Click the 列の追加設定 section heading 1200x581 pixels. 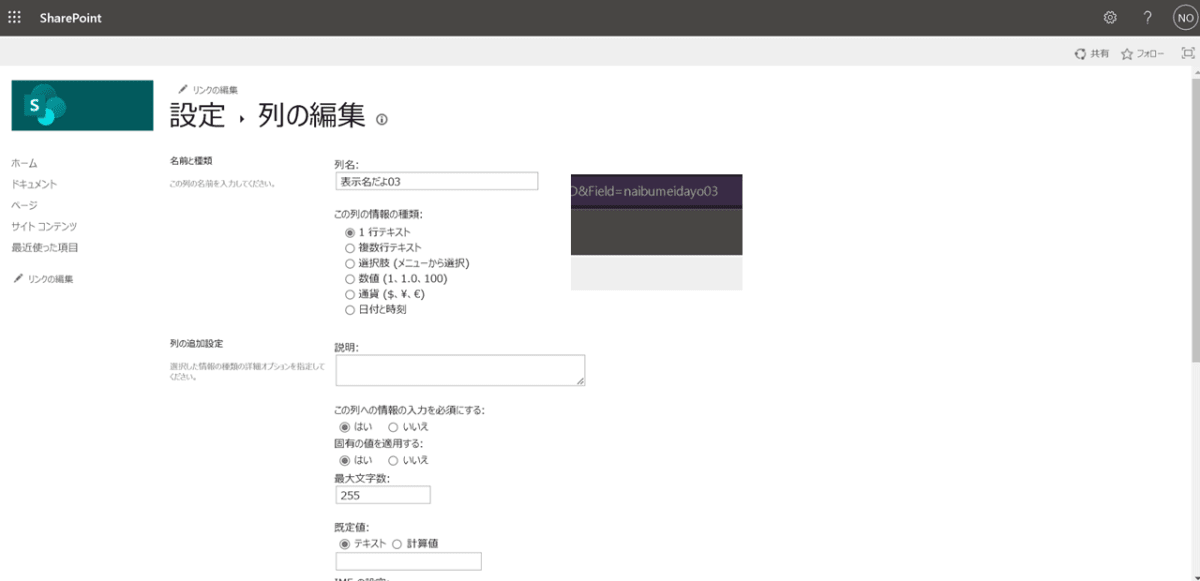click(x=196, y=344)
